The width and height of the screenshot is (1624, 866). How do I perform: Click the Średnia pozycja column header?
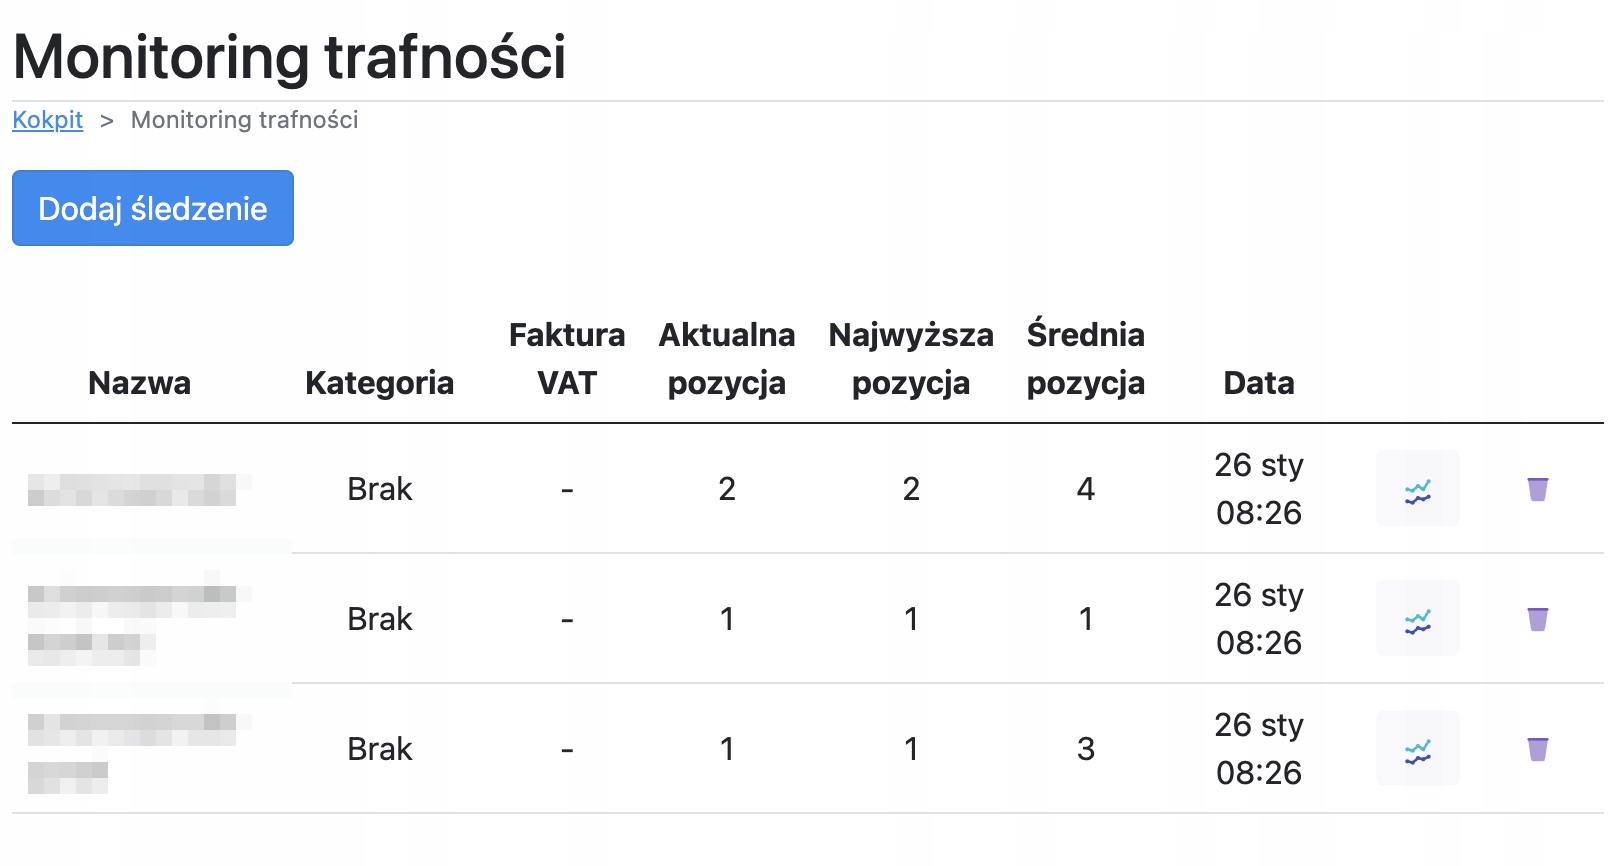click(1085, 359)
